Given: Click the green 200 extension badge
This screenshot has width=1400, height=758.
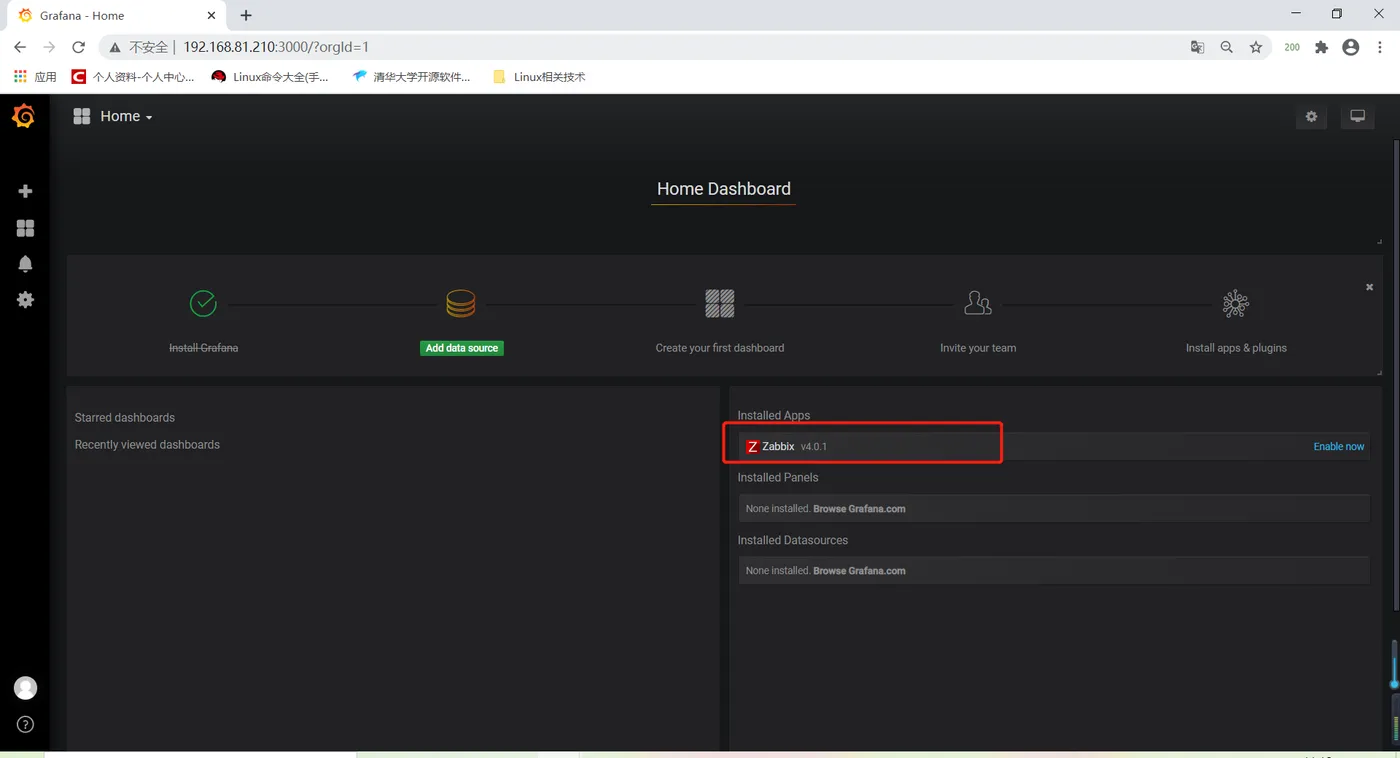Looking at the screenshot, I should coord(1292,47).
